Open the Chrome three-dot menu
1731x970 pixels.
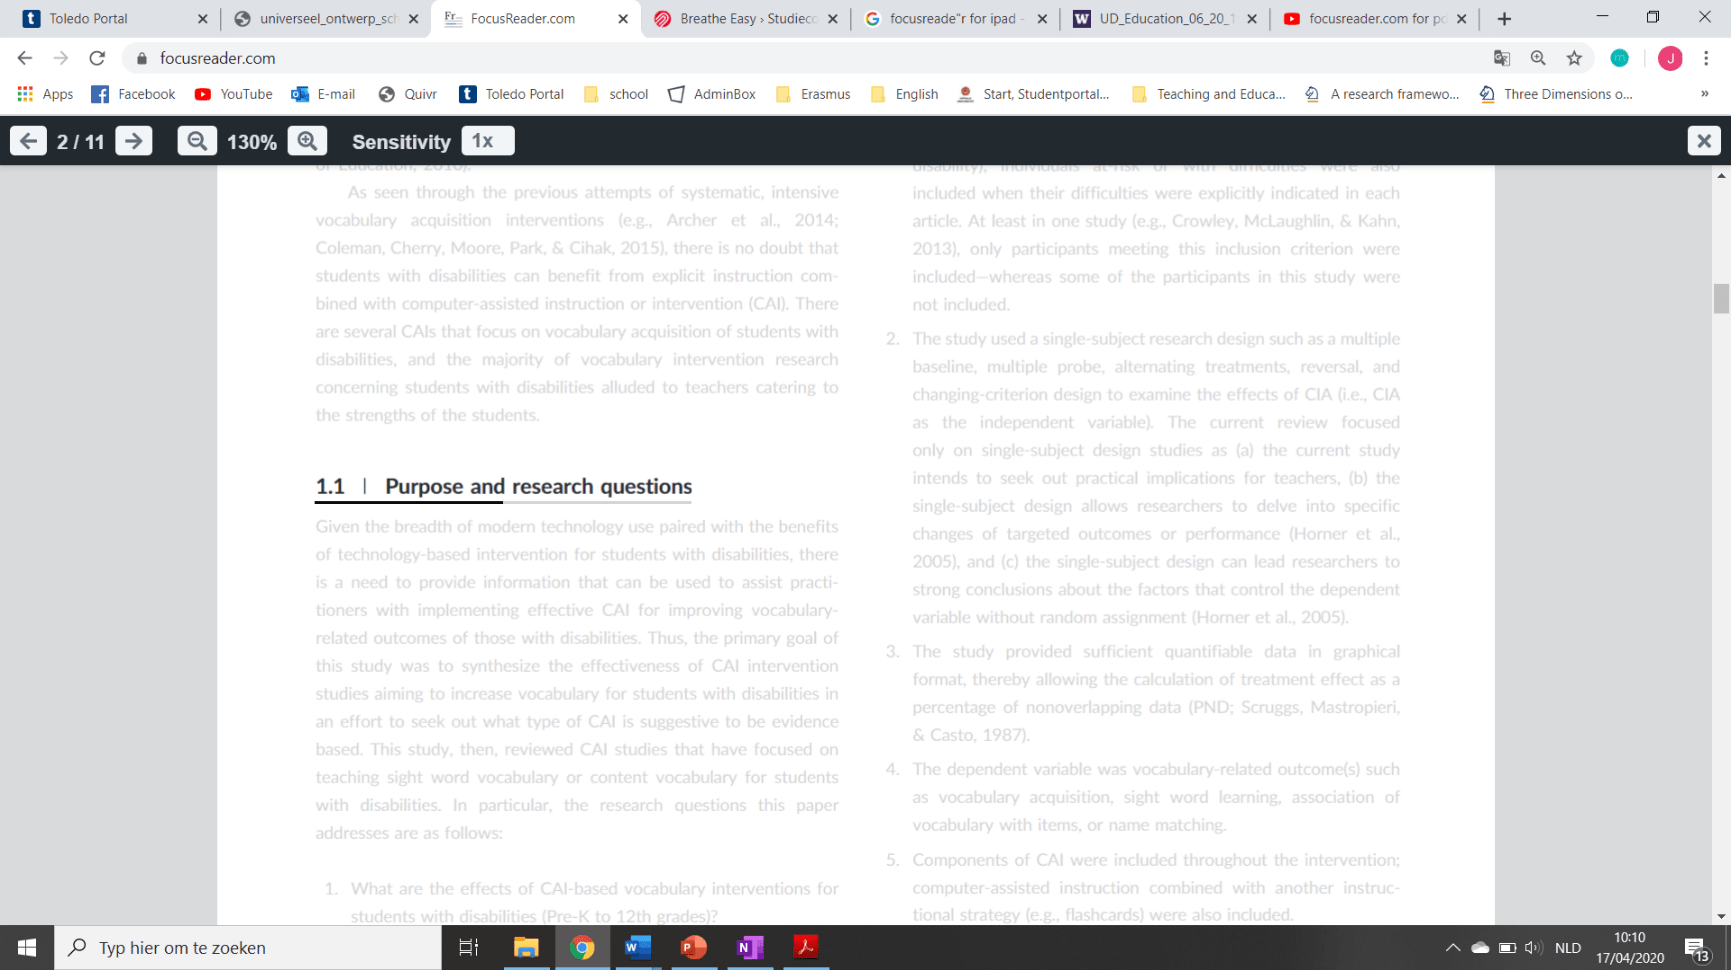(x=1706, y=58)
